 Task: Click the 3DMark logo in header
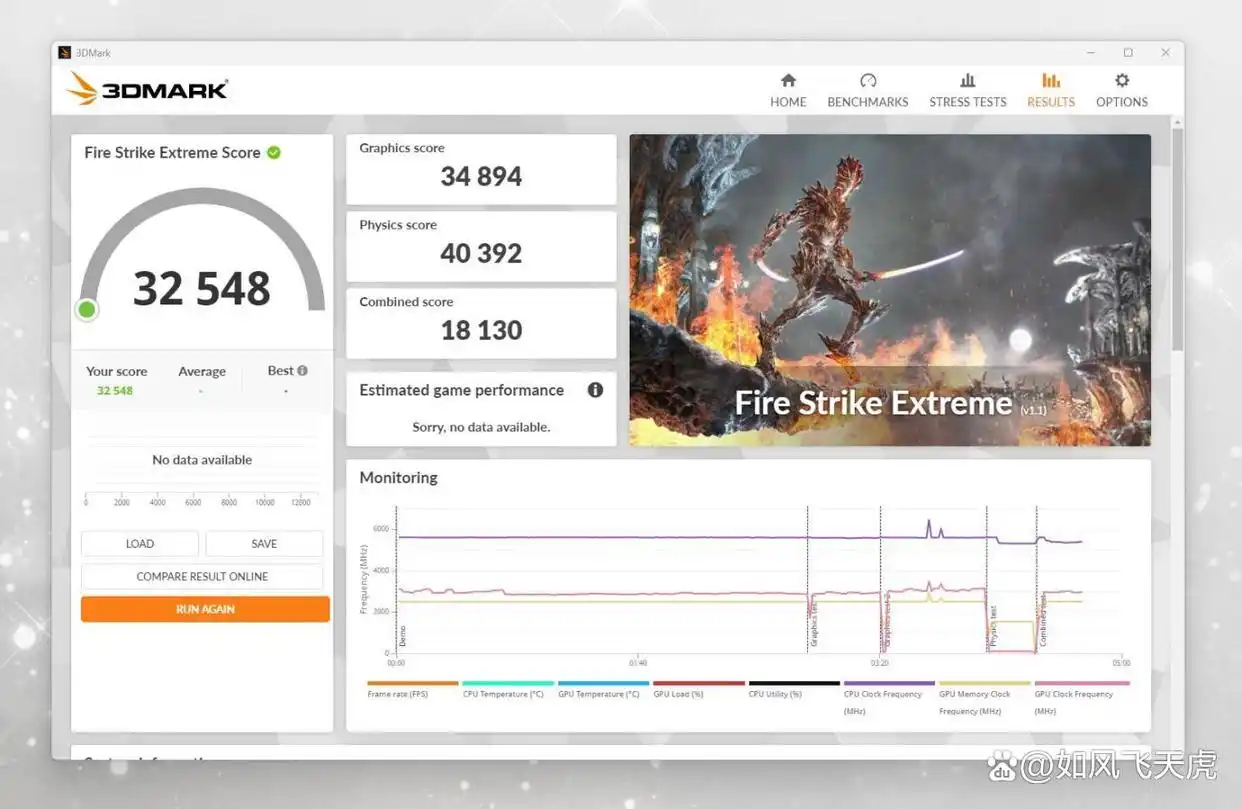tap(148, 89)
